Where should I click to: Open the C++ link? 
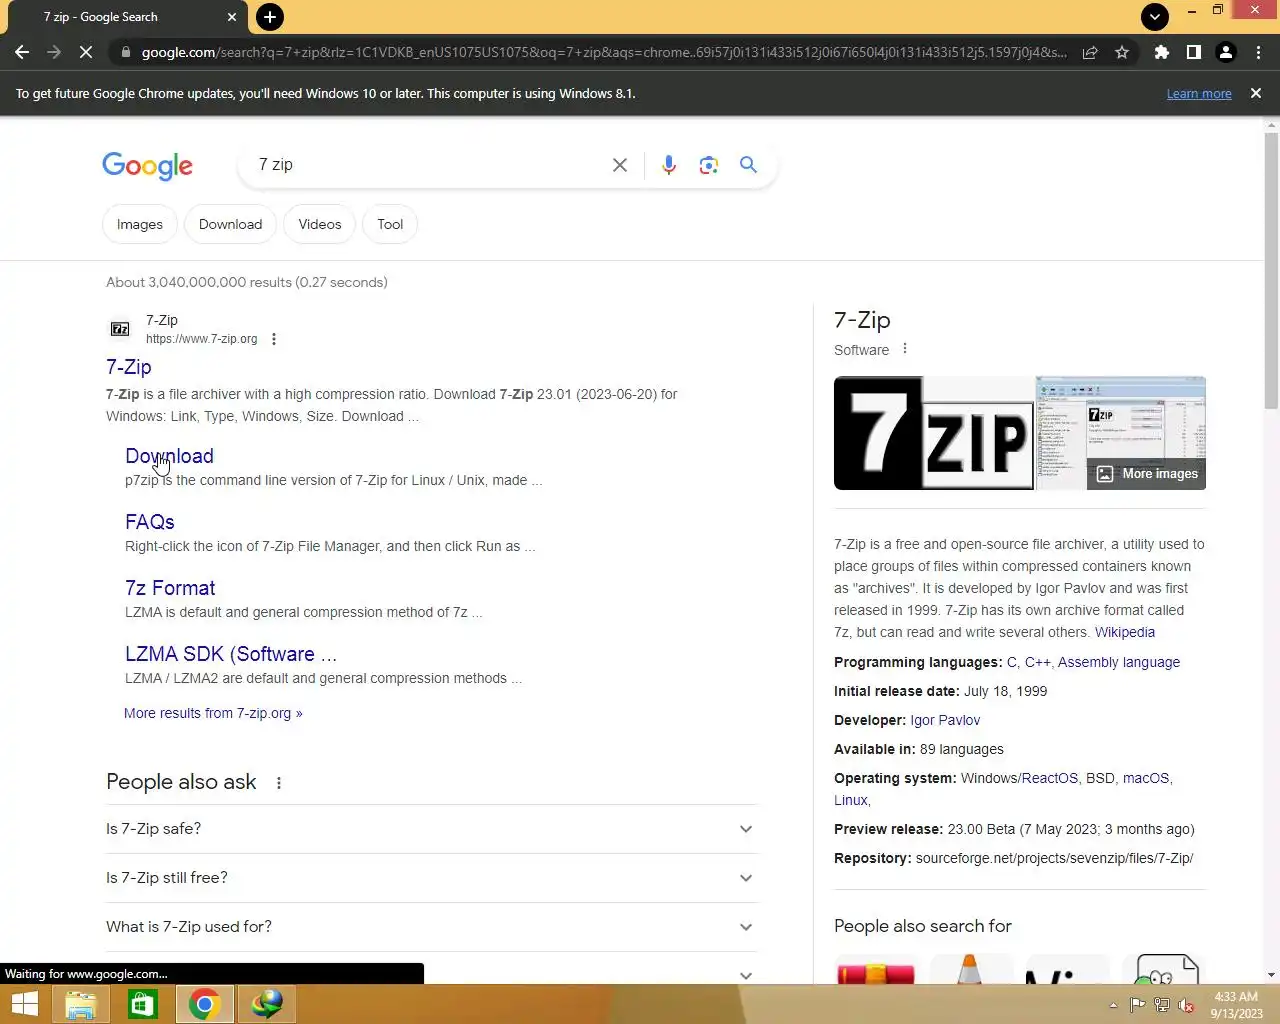pos(1037,662)
